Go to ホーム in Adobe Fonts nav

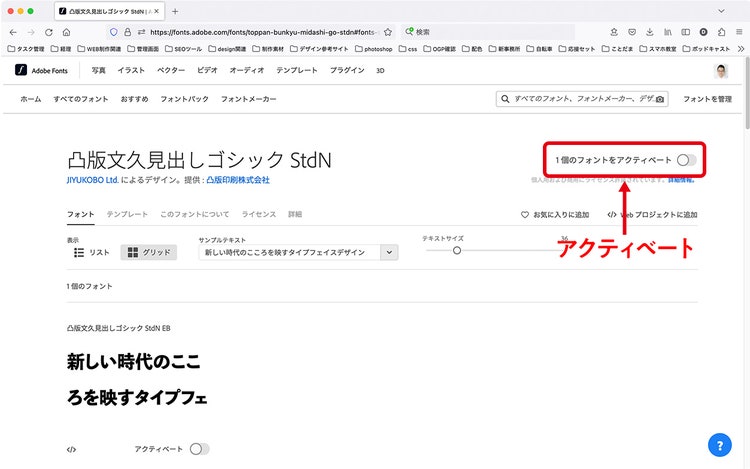point(31,99)
